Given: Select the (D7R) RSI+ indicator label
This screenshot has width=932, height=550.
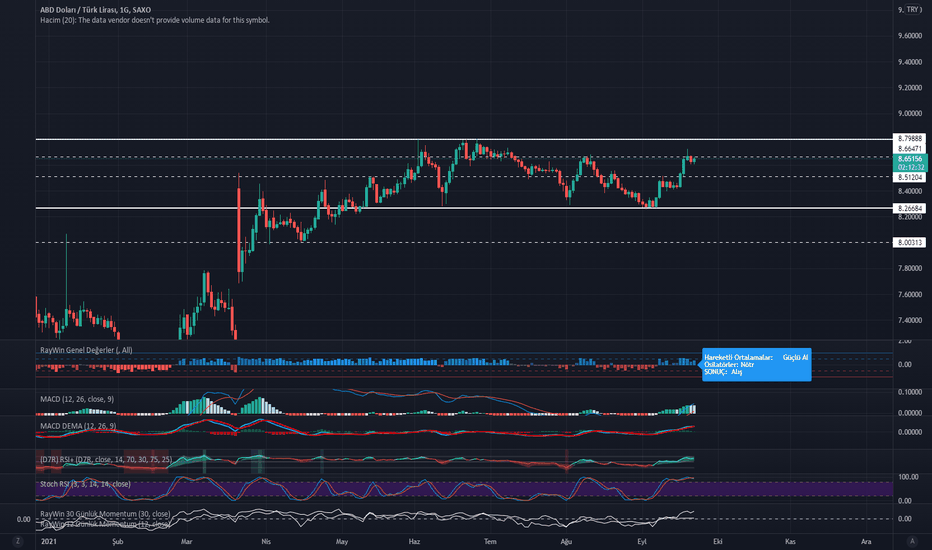Looking at the screenshot, I should 106,460.
